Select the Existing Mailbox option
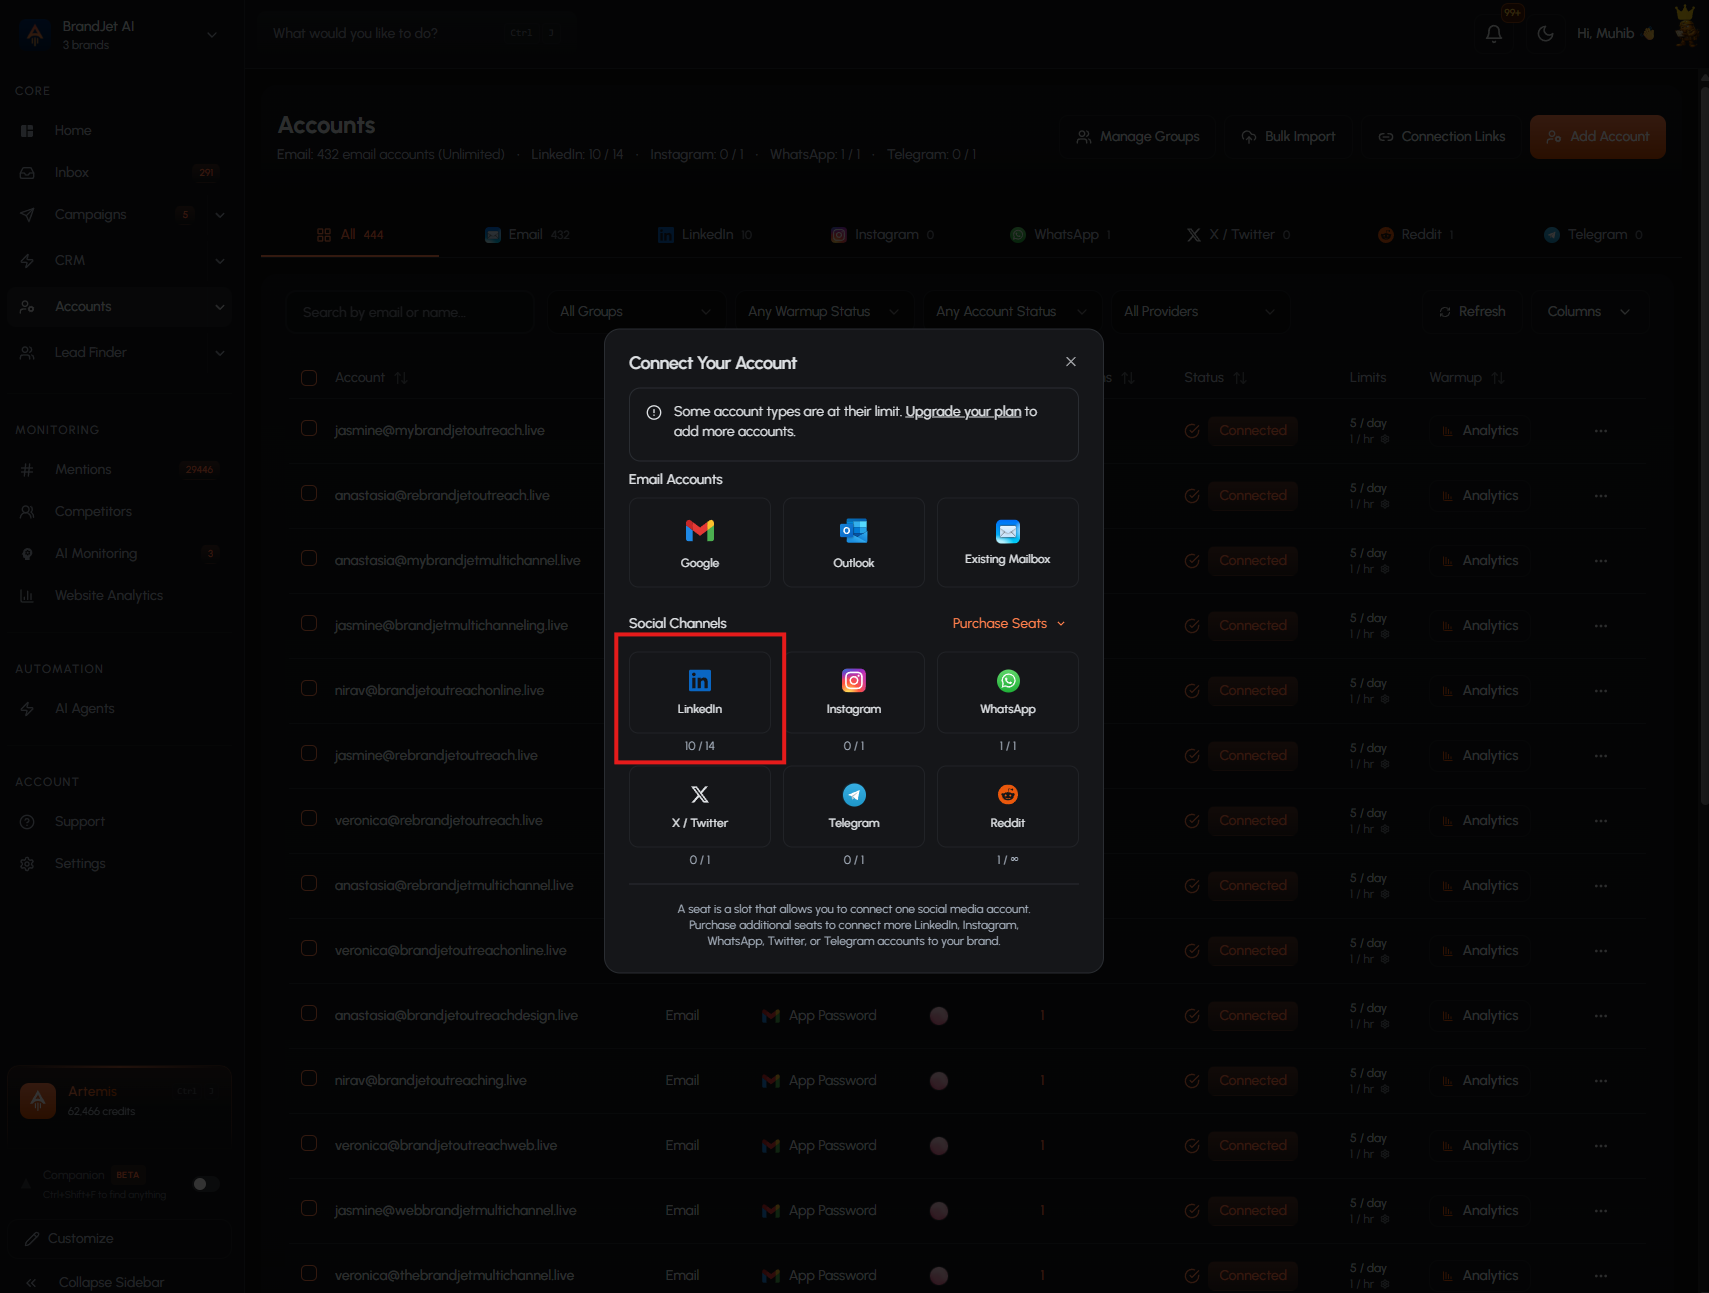Viewport: 1709px width, 1293px height. [x=1007, y=542]
